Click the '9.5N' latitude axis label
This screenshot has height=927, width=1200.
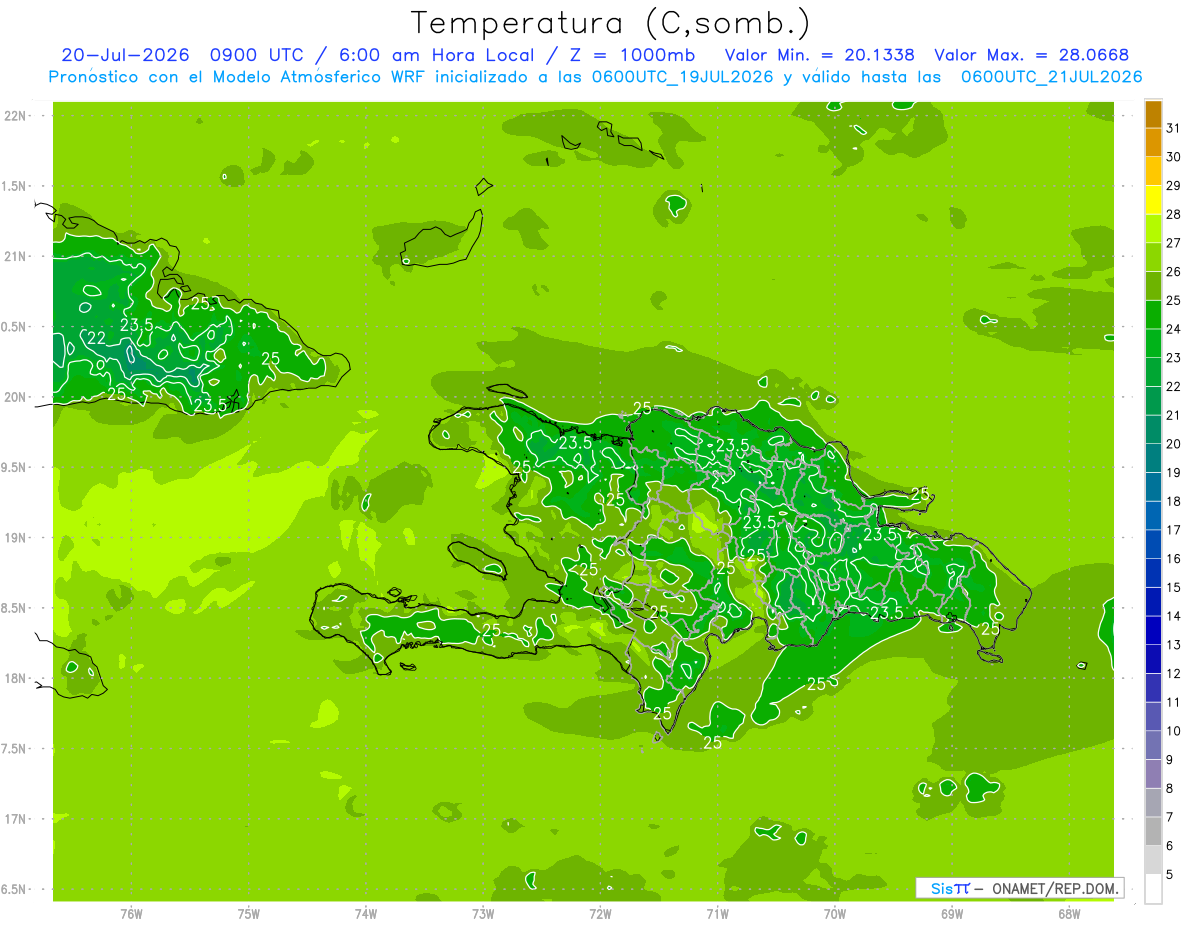coord(14,468)
